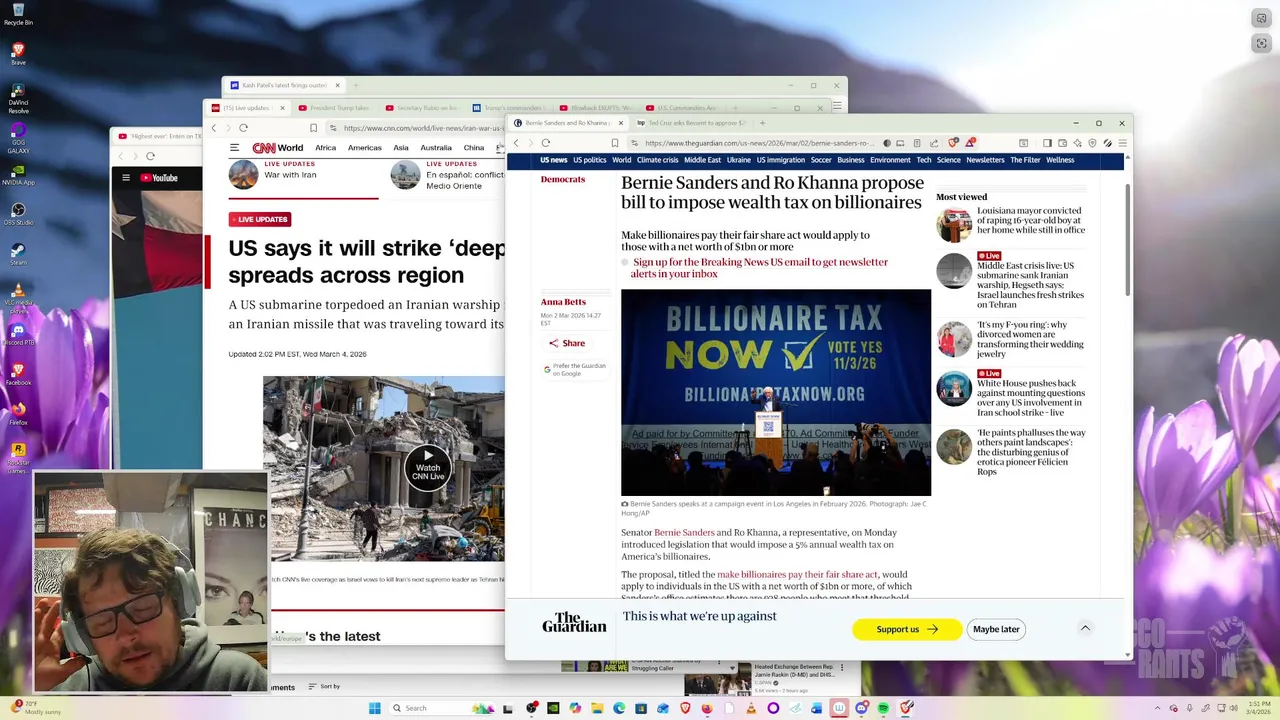Open the CNN hamburger menu icon

[x=235, y=147]
